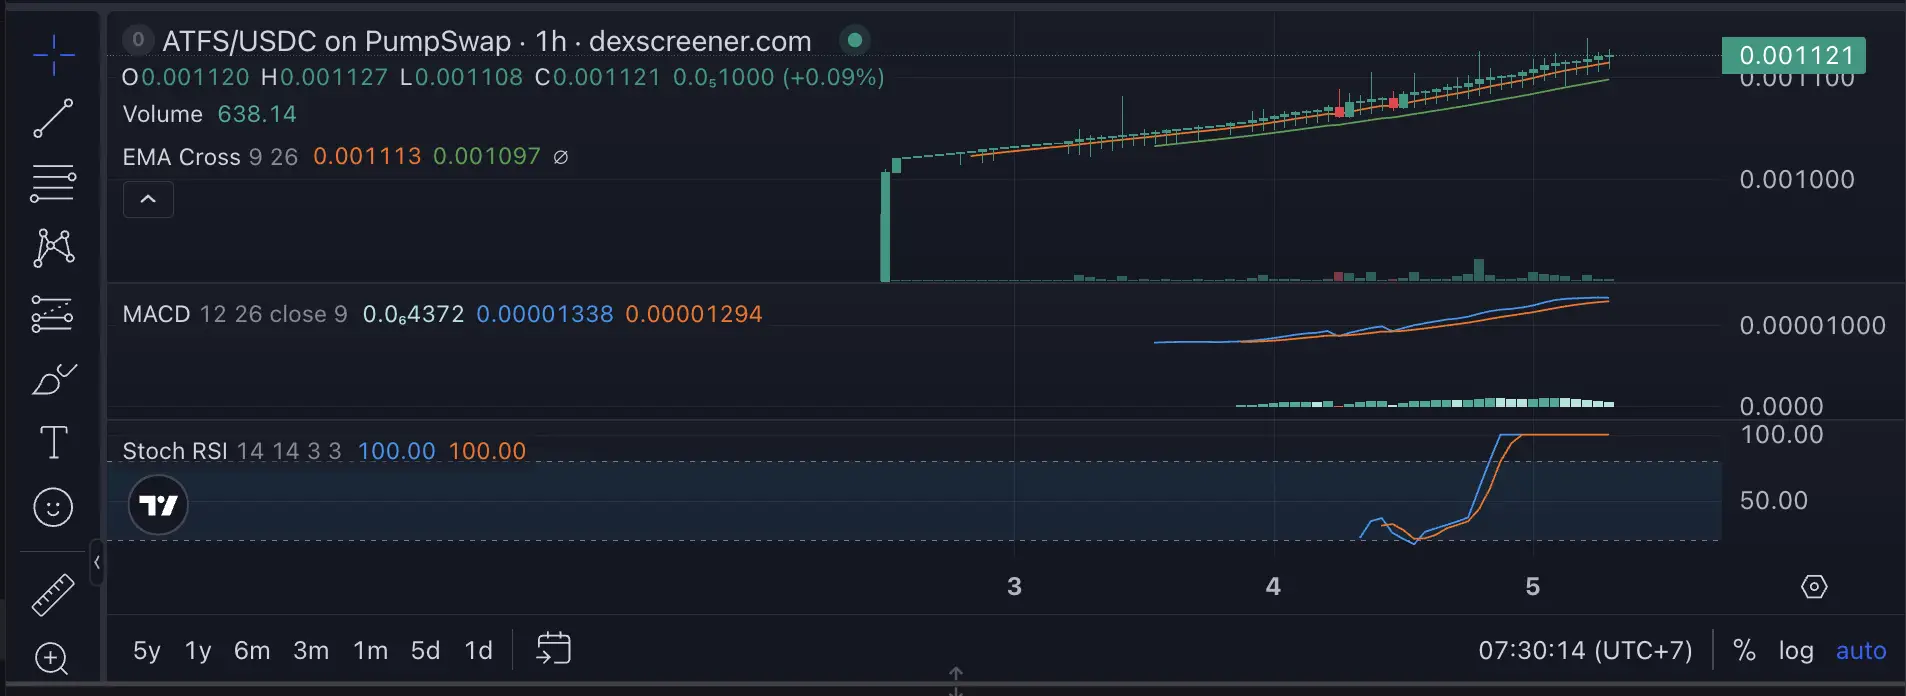Activate the zoom in tool
The width and height of the screenshot is (1906, 696).
pyautogui.click(x=52, y=658)
